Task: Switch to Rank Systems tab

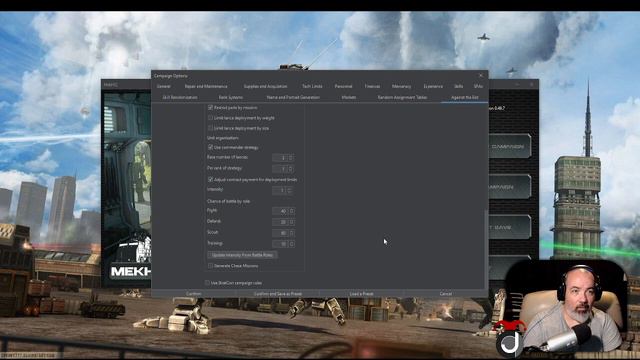Action: point(231,98)
